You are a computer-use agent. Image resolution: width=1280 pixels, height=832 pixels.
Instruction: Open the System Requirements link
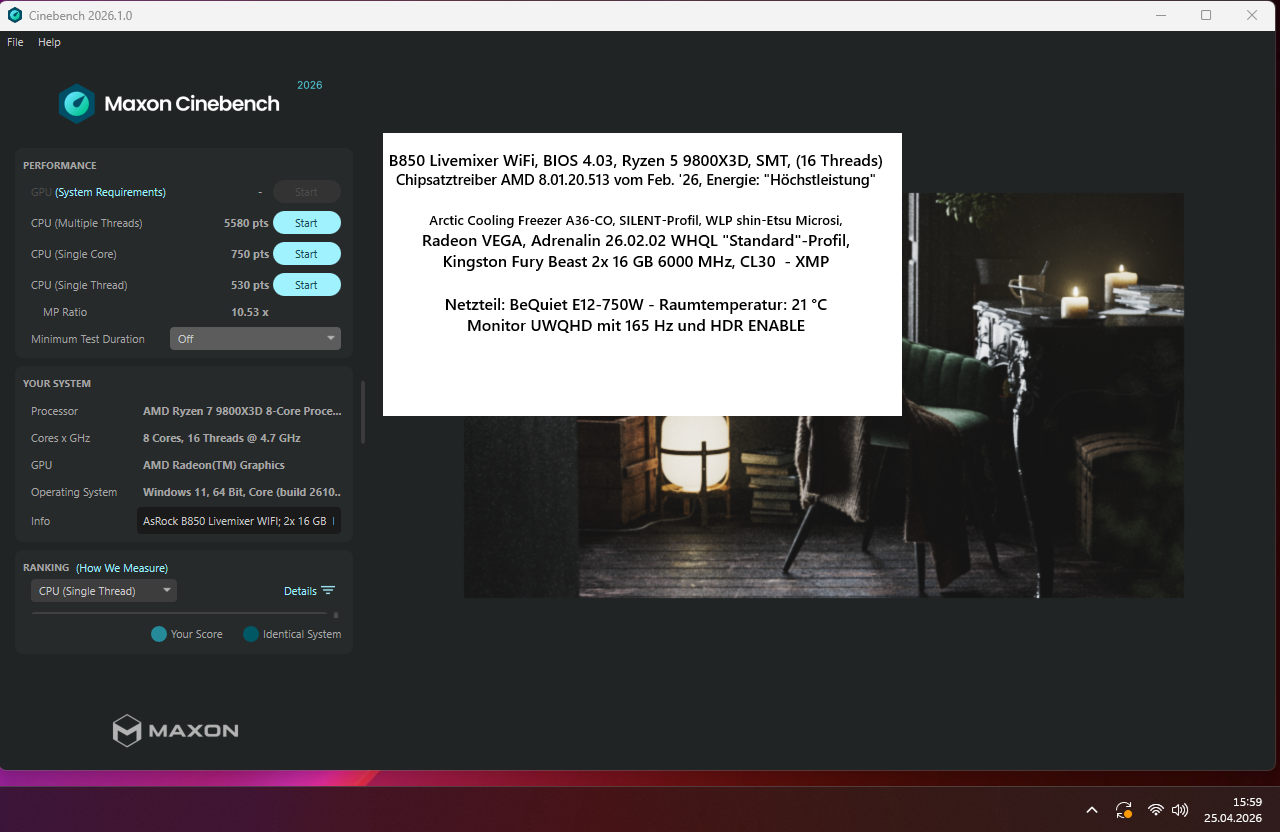click(110, 192)
